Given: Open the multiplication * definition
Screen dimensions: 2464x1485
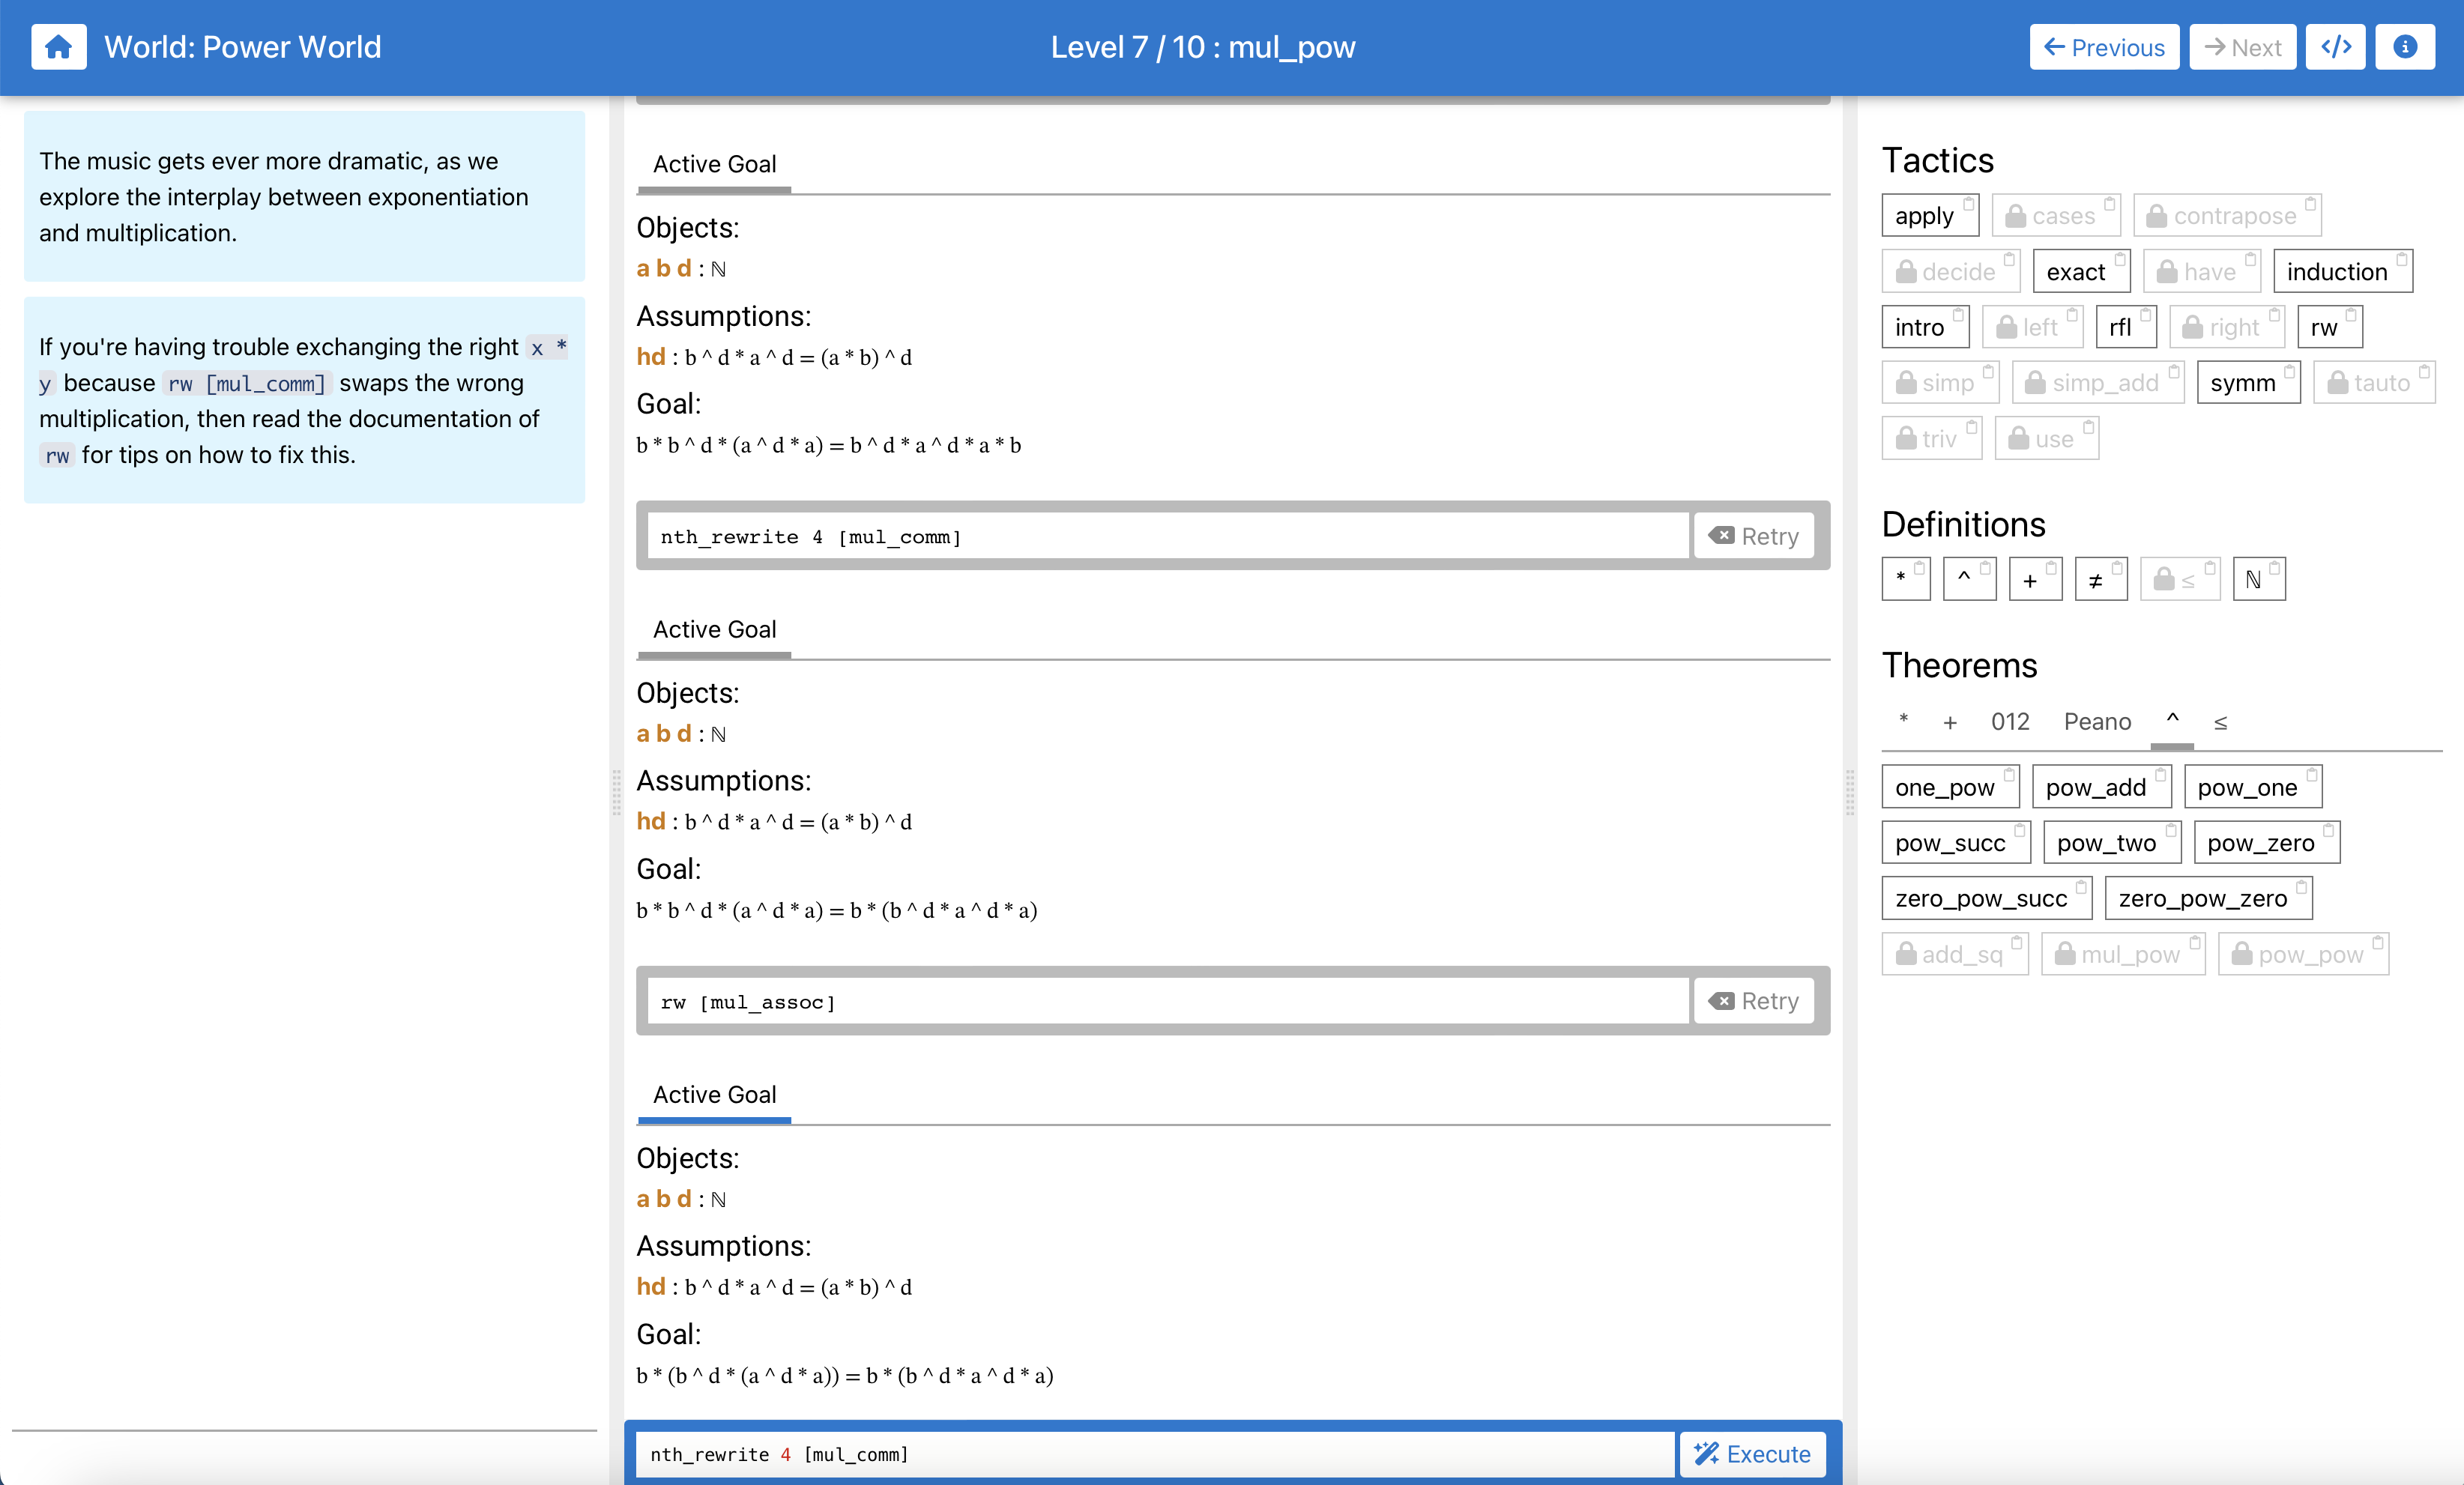Looking at the screenshot, I should click(x=1905, y=579).
